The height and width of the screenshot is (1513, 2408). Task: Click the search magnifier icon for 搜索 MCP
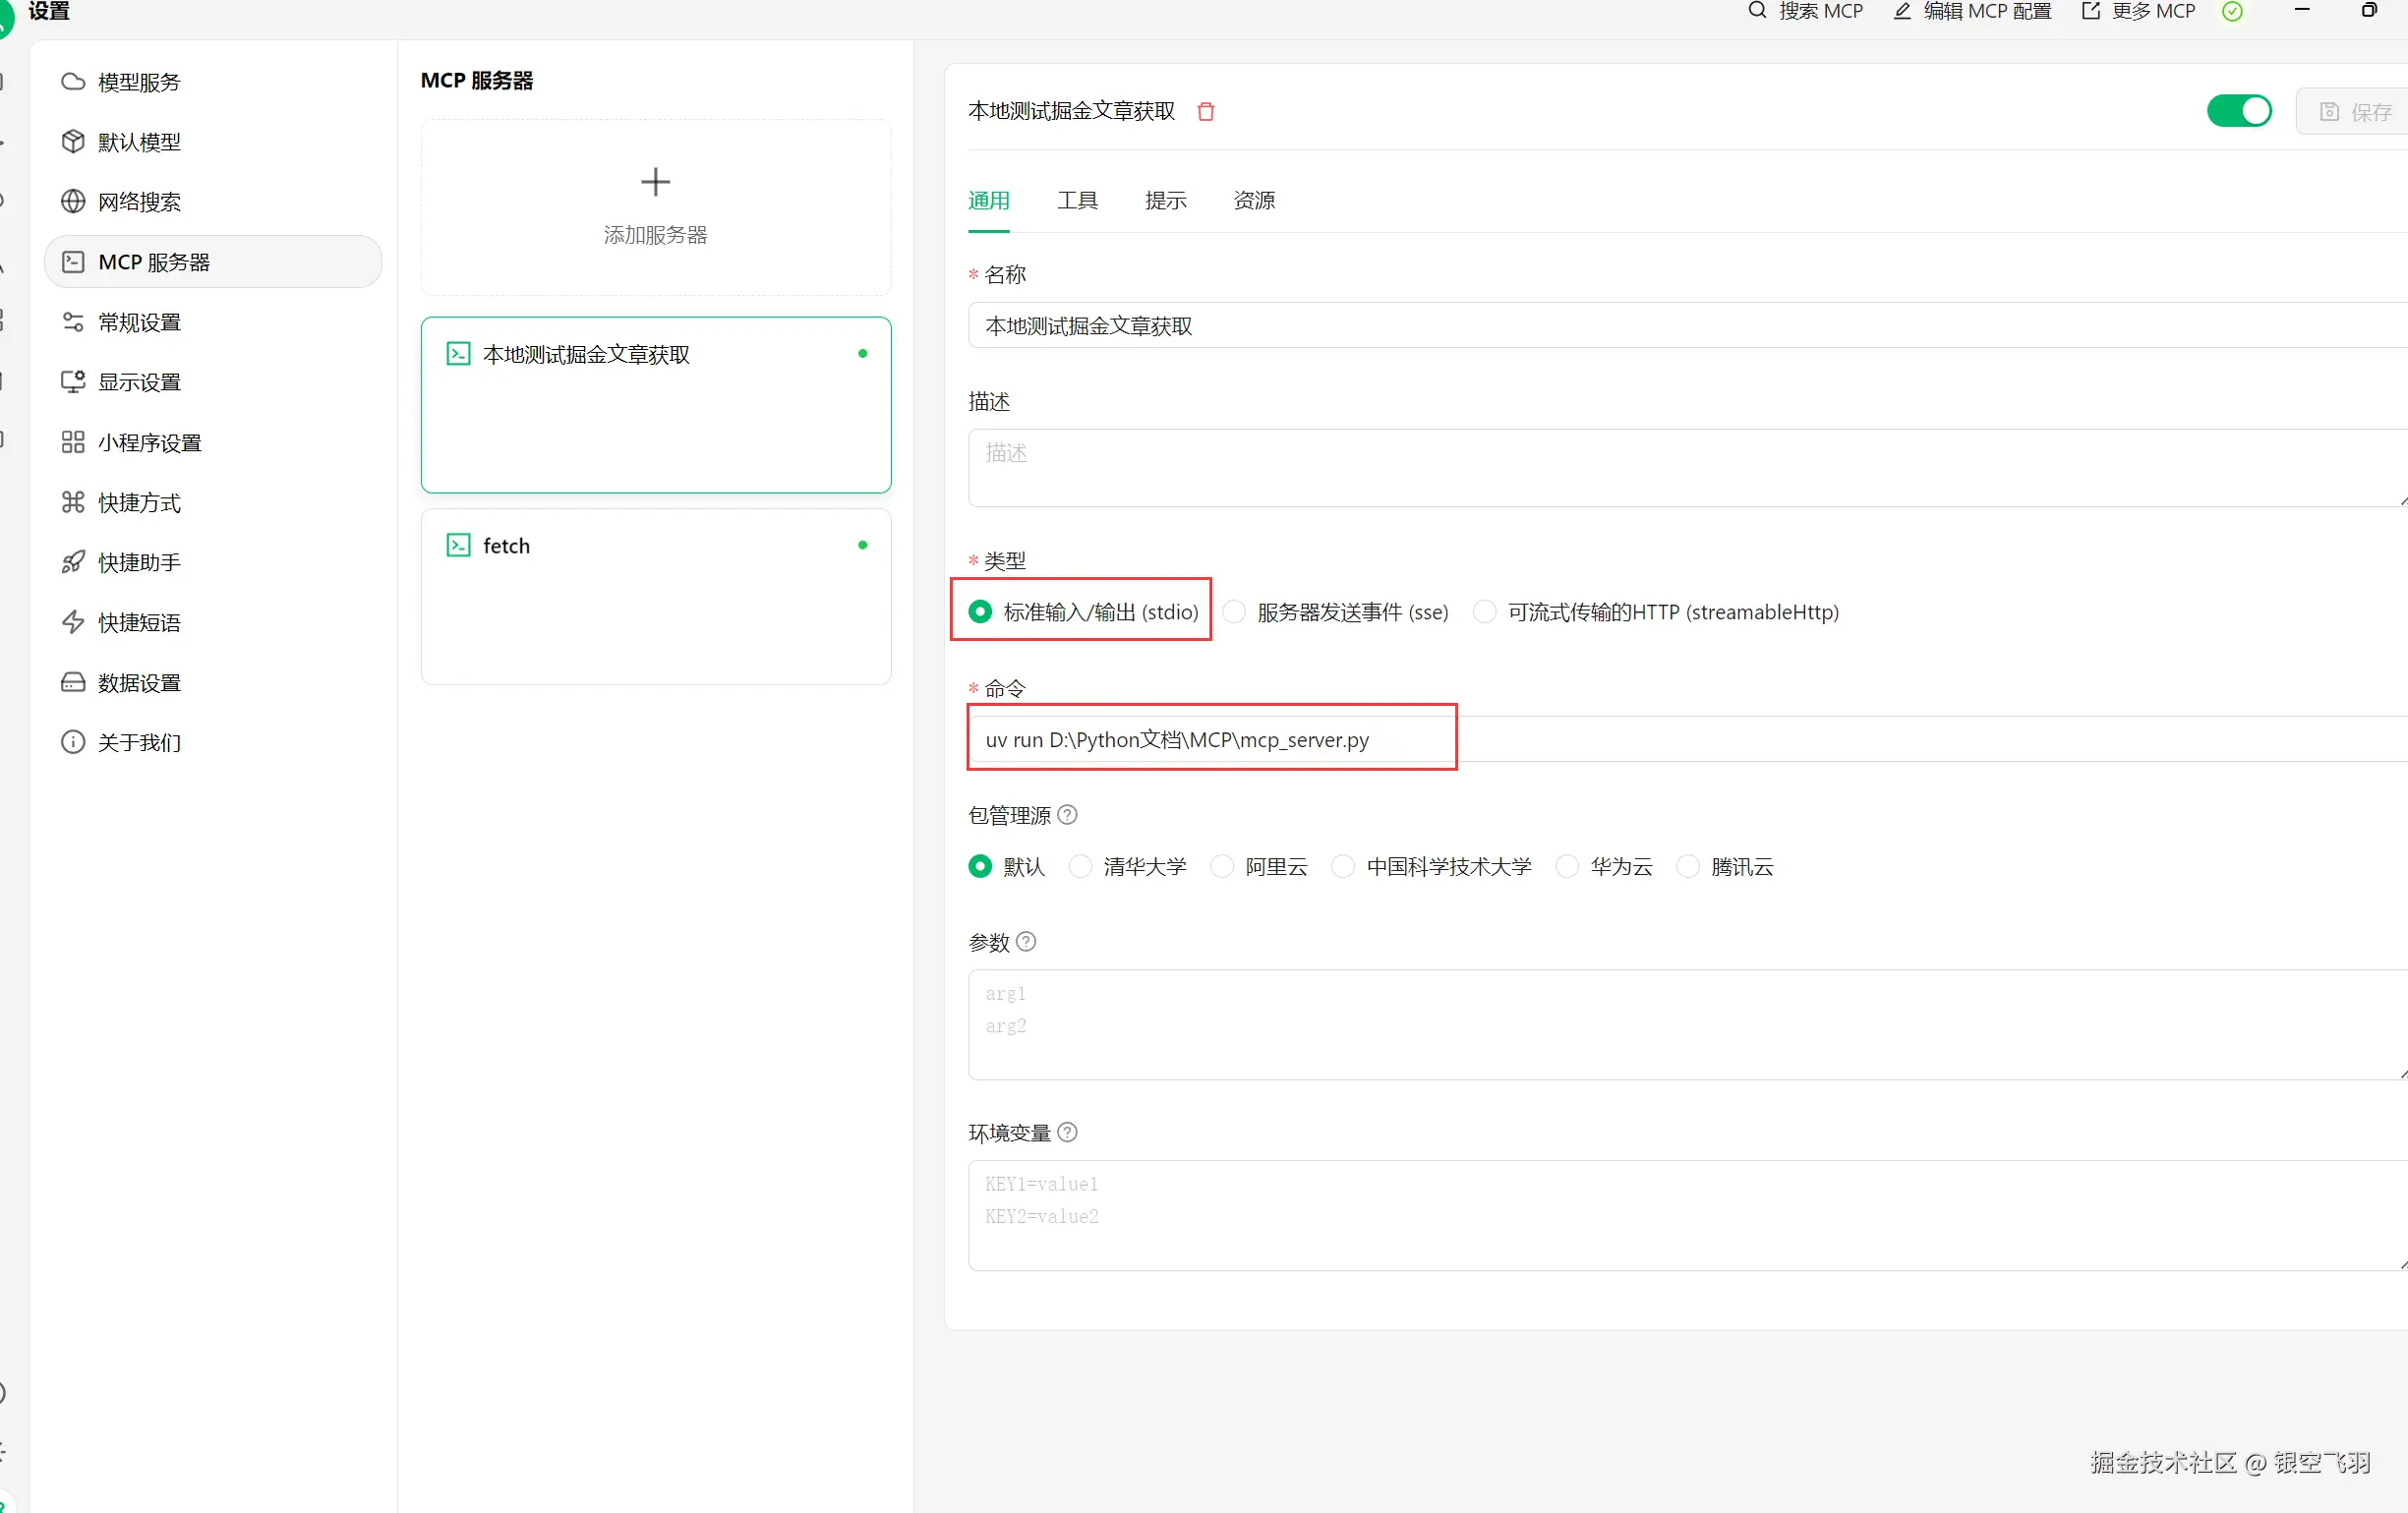click(1757, 11)
